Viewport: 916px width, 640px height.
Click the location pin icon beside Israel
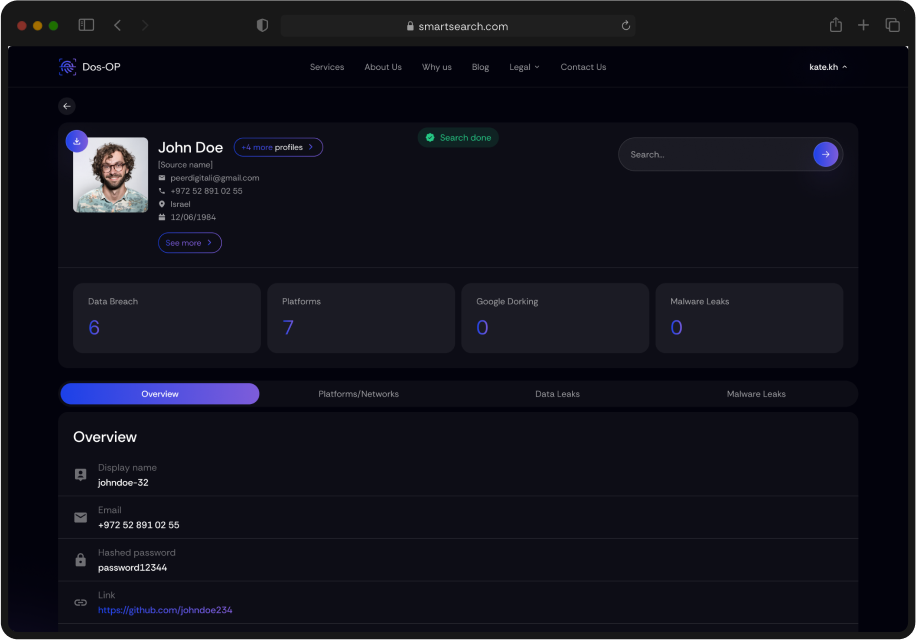click(162, 203)
